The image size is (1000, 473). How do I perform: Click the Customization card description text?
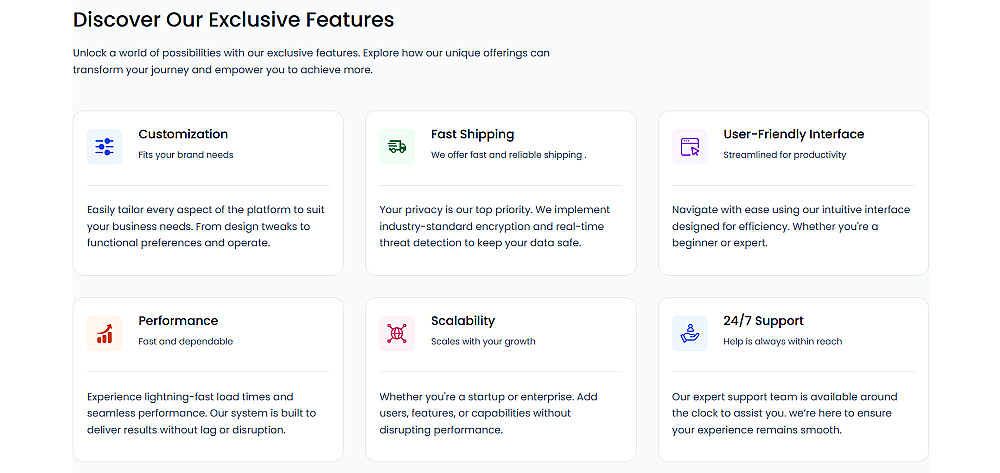coord(206,226)
